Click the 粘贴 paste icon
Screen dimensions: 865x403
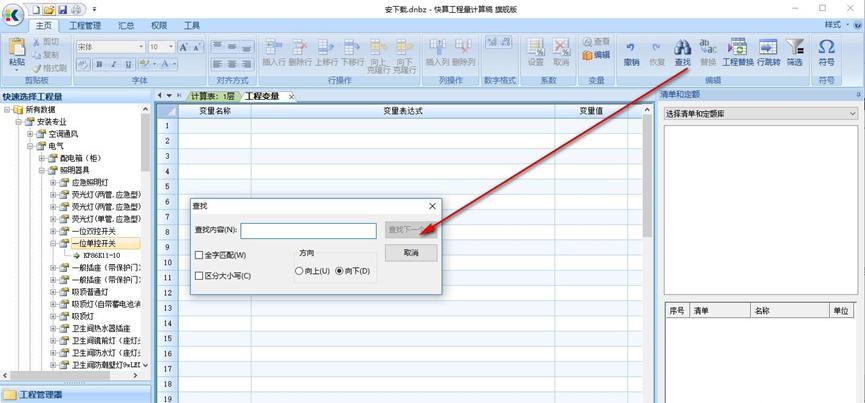click(x=17, y=54)
